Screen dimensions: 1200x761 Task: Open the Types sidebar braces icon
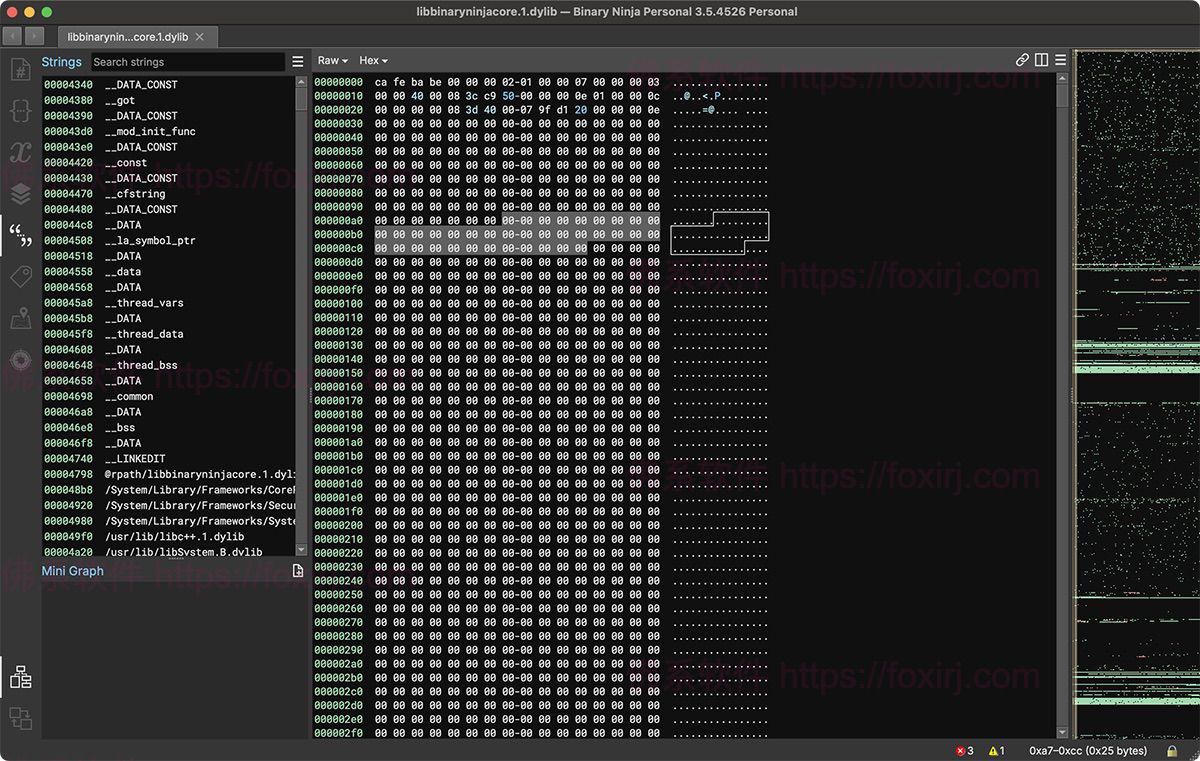tap(20, 111)
